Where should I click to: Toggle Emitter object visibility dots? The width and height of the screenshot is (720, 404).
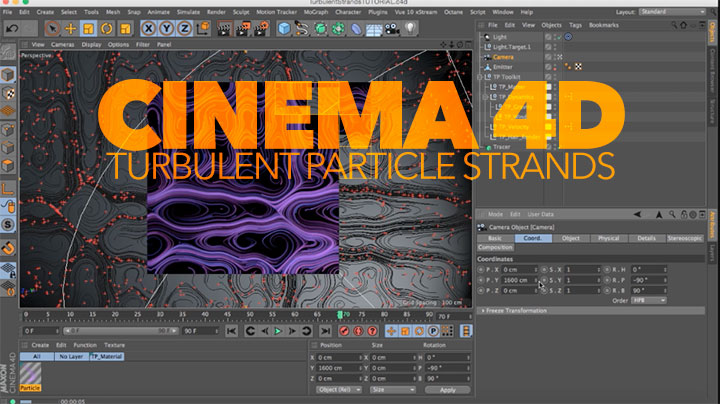(x=555, y=67)
